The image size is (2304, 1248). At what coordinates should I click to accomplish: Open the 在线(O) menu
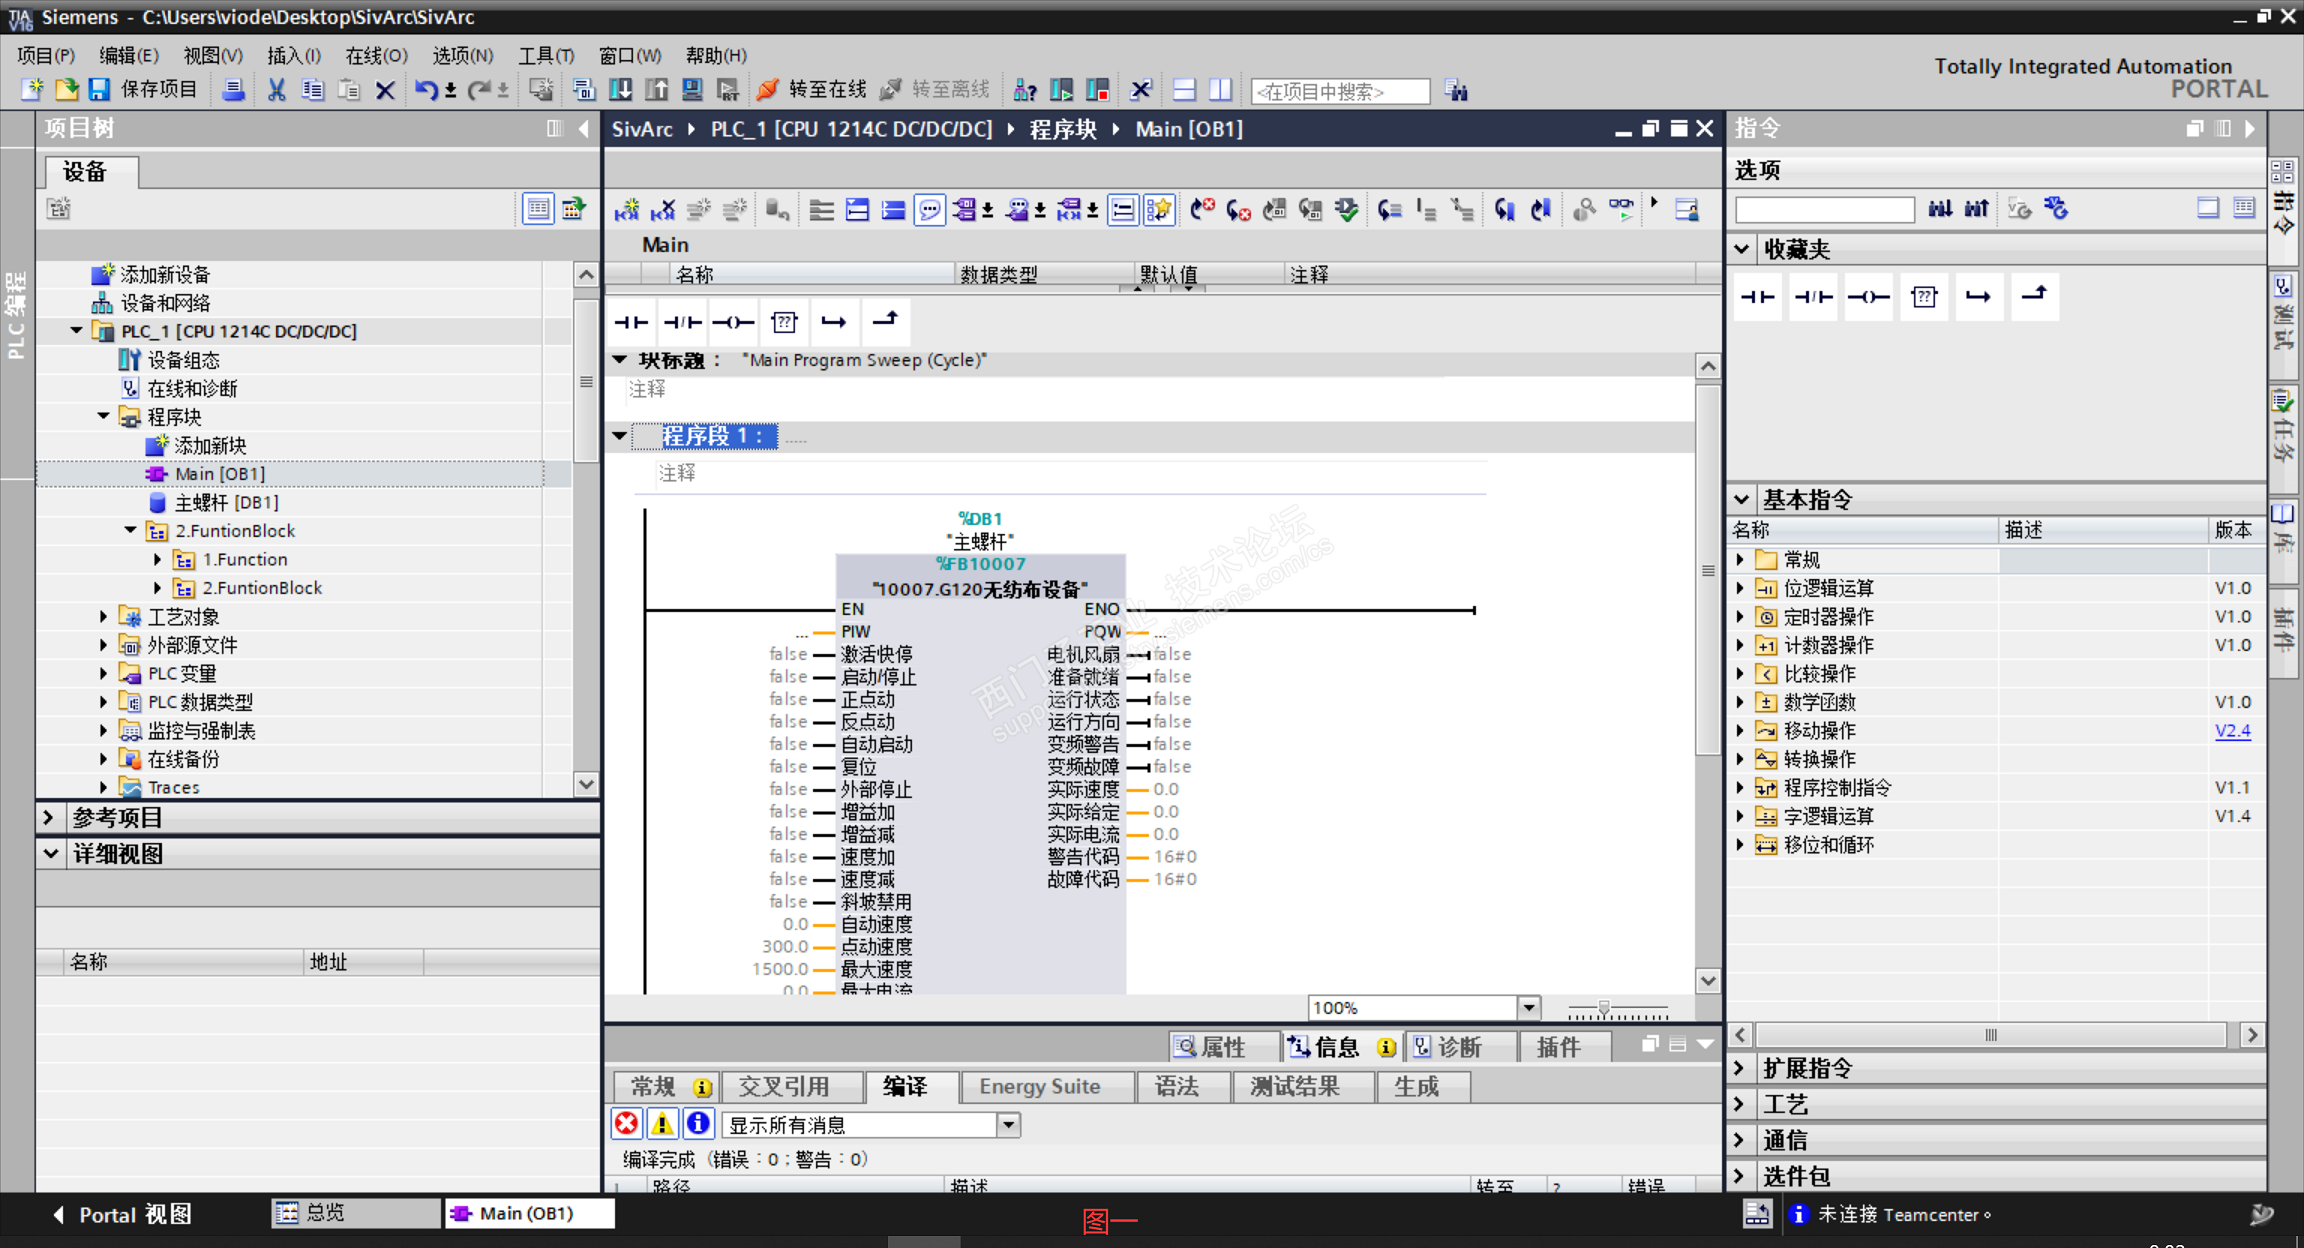(x=376, y=56)
